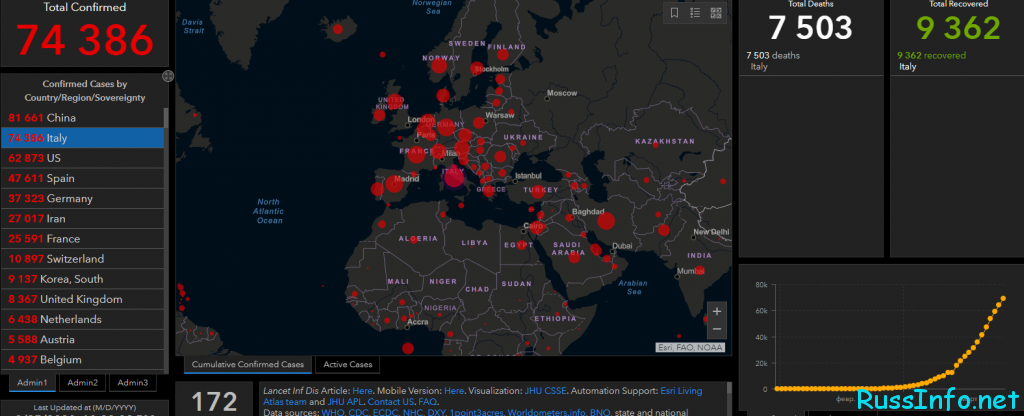
Task: Select Spain in the country list
Action: coord(82,179)
